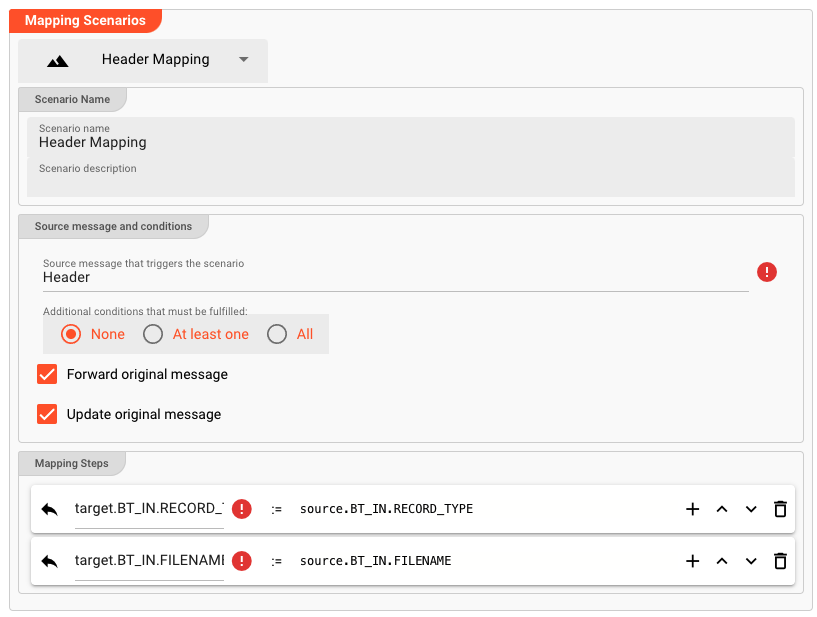Select the None condition radio button

pyautogui.click(x=71, y=334)
